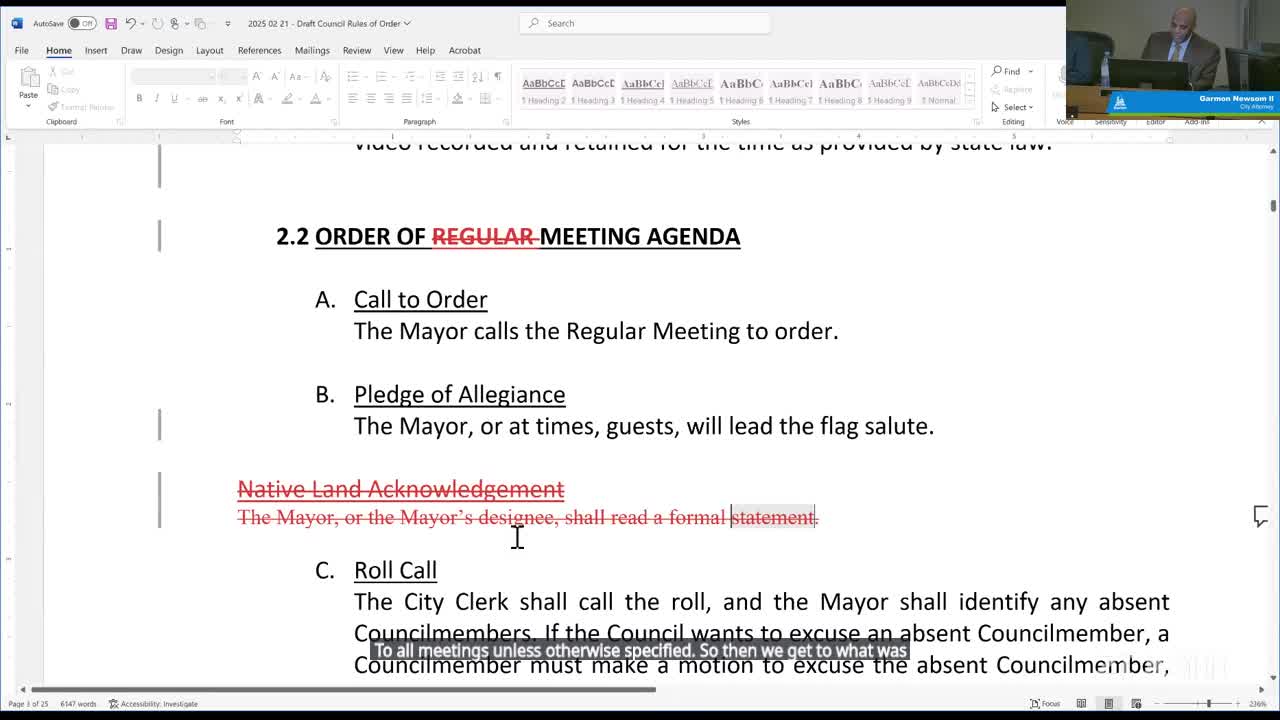1280x720 pixels.
Task: Expand the Paste options dropdown
Action: click(x=28, y=105)
